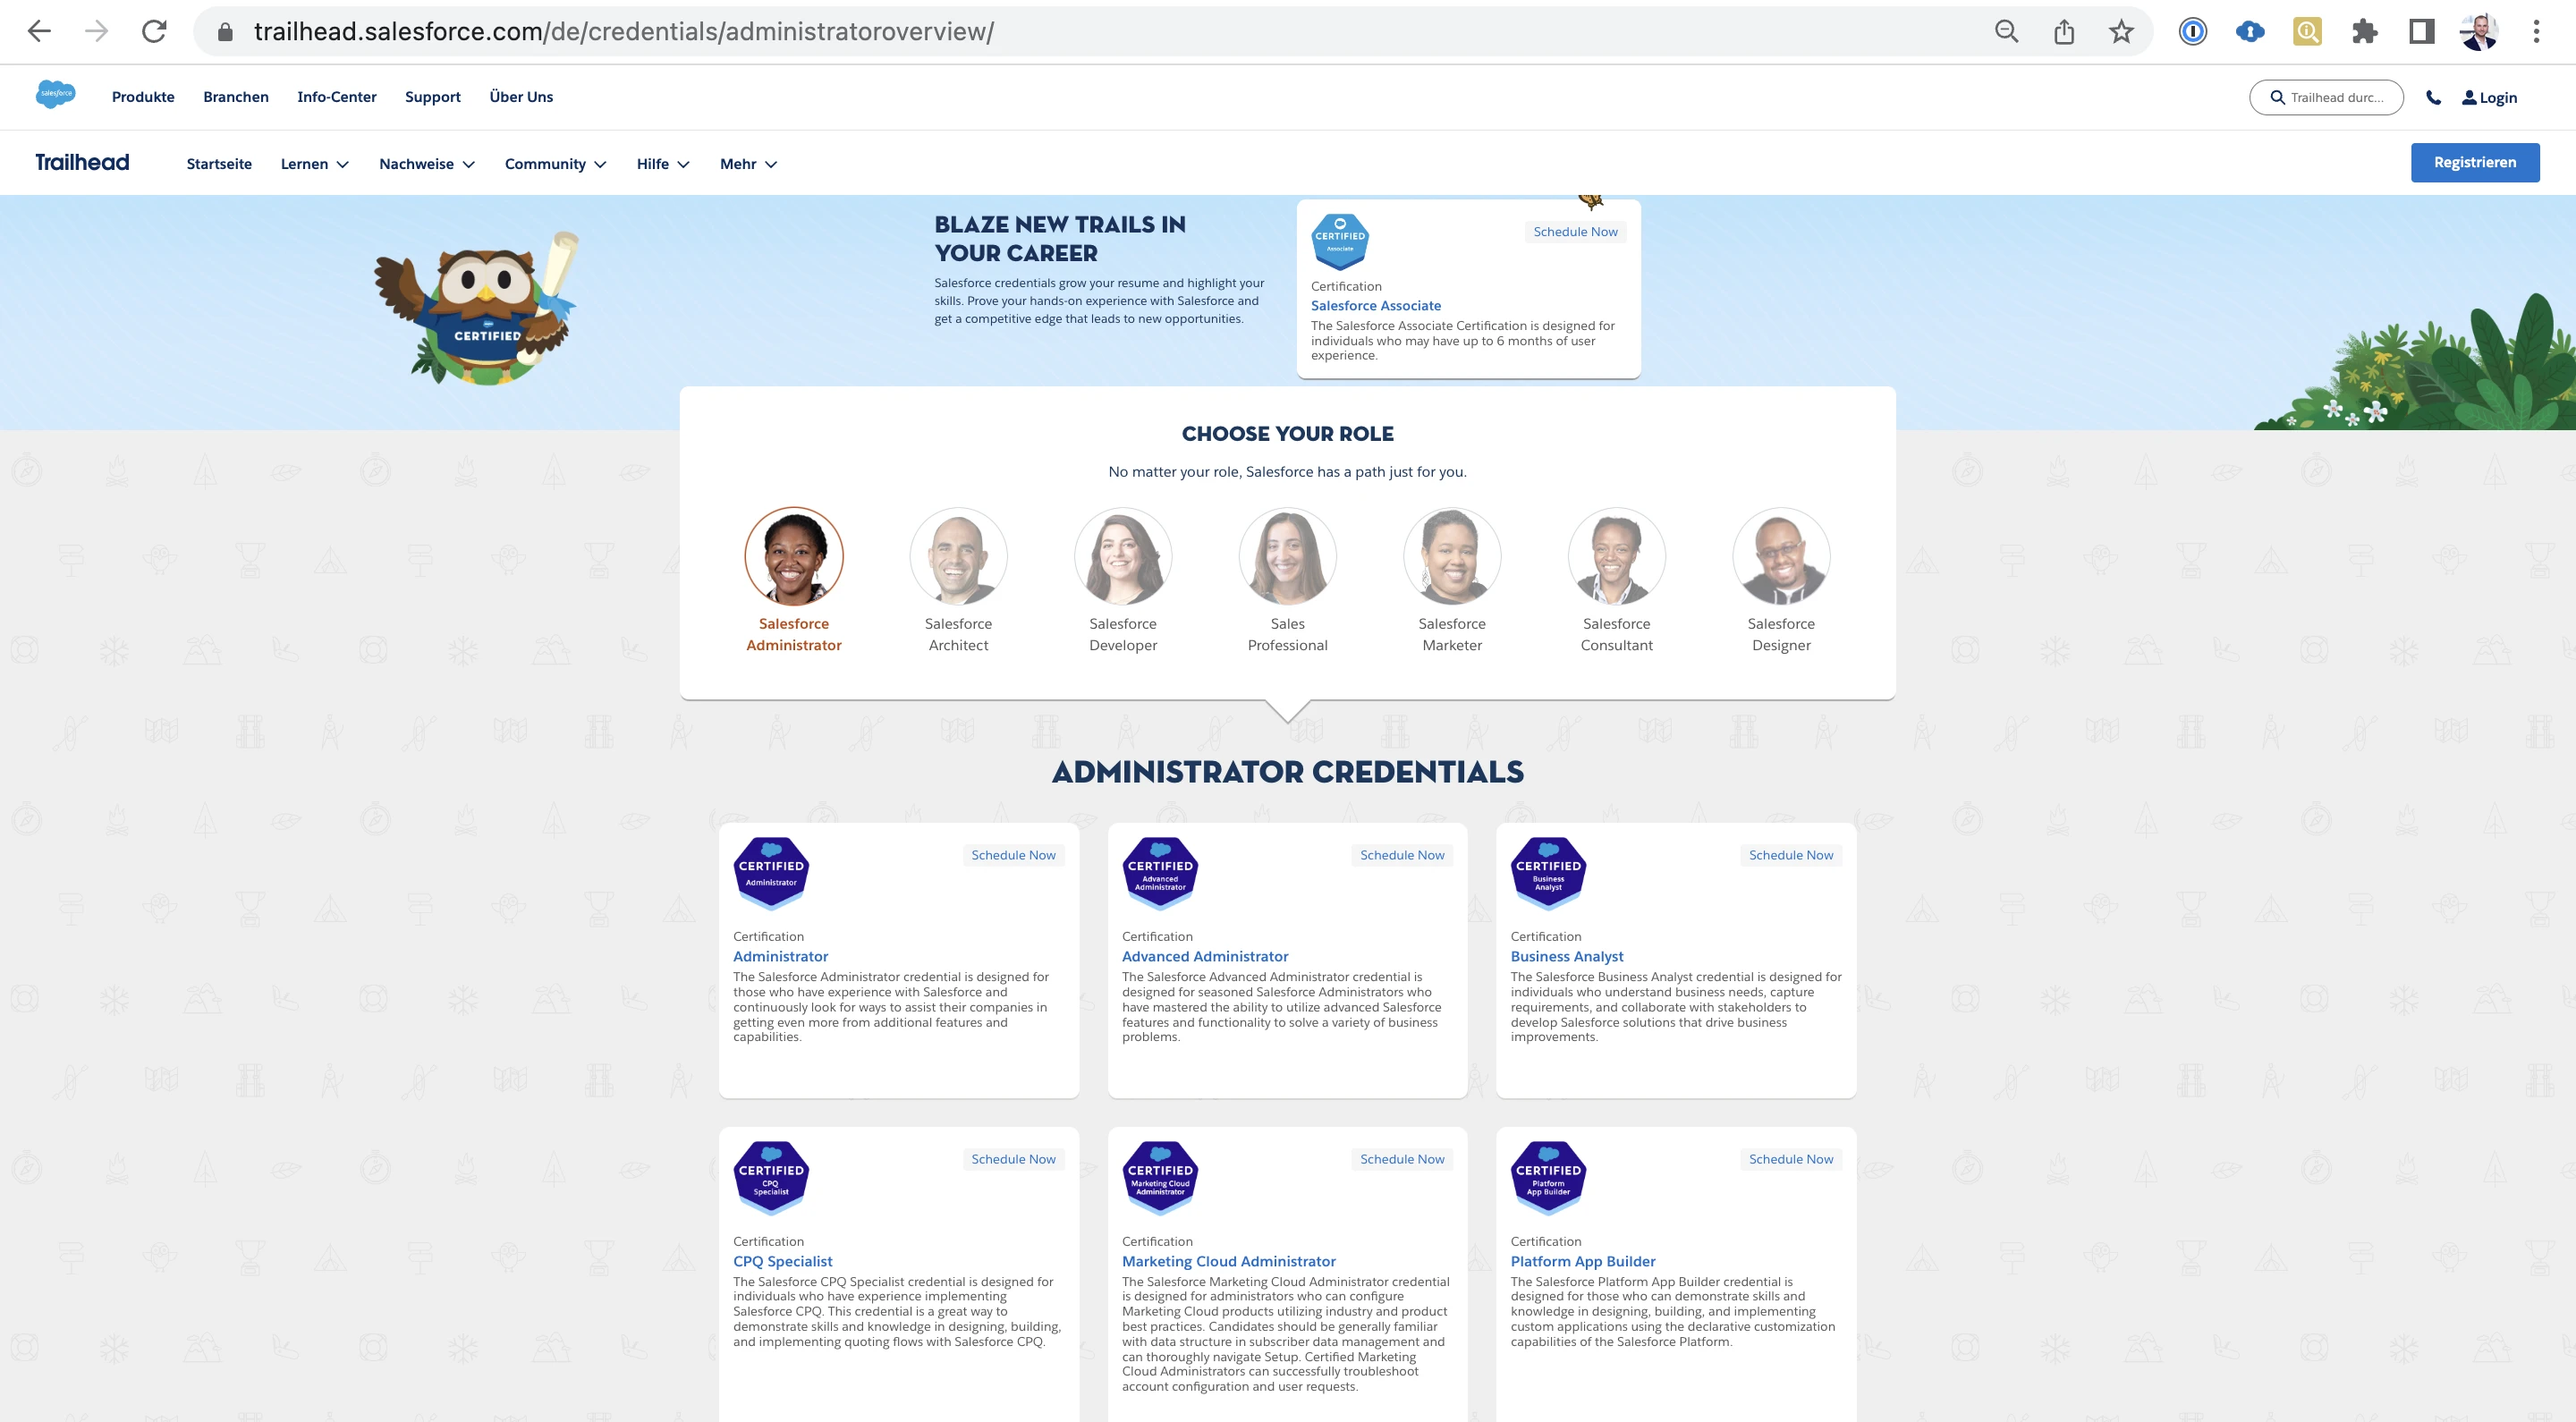Click the browser forward arrow
The image size is (2576, 1422).
96,32
